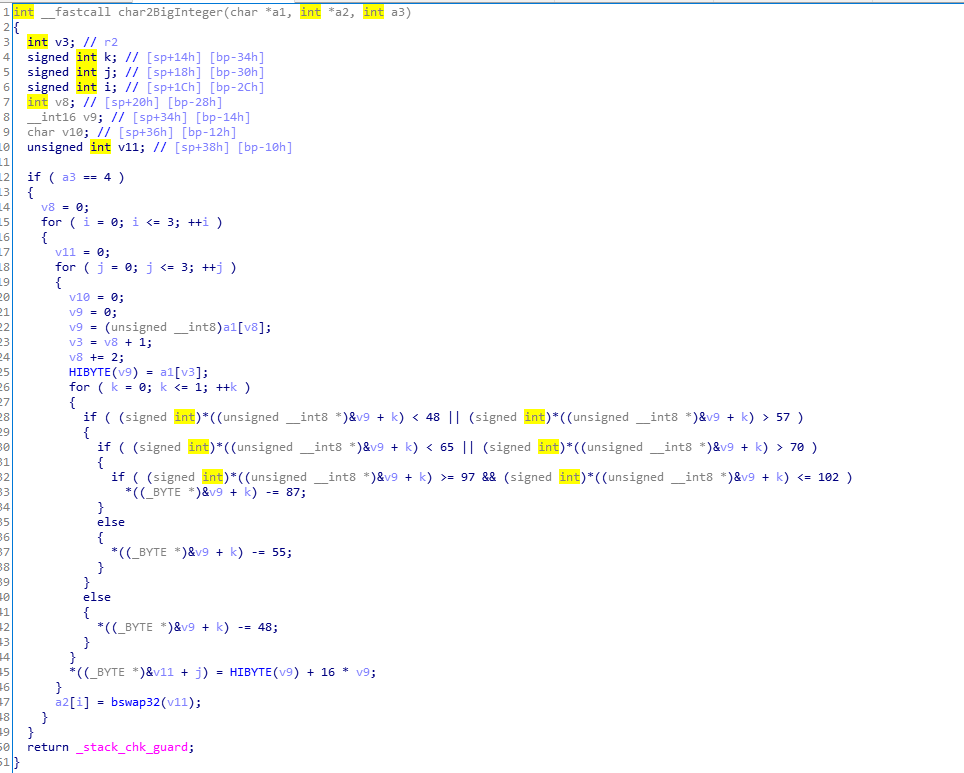964x773 pixels.
Task: Click the a2[i] assignment target
Action: point(73,703)
